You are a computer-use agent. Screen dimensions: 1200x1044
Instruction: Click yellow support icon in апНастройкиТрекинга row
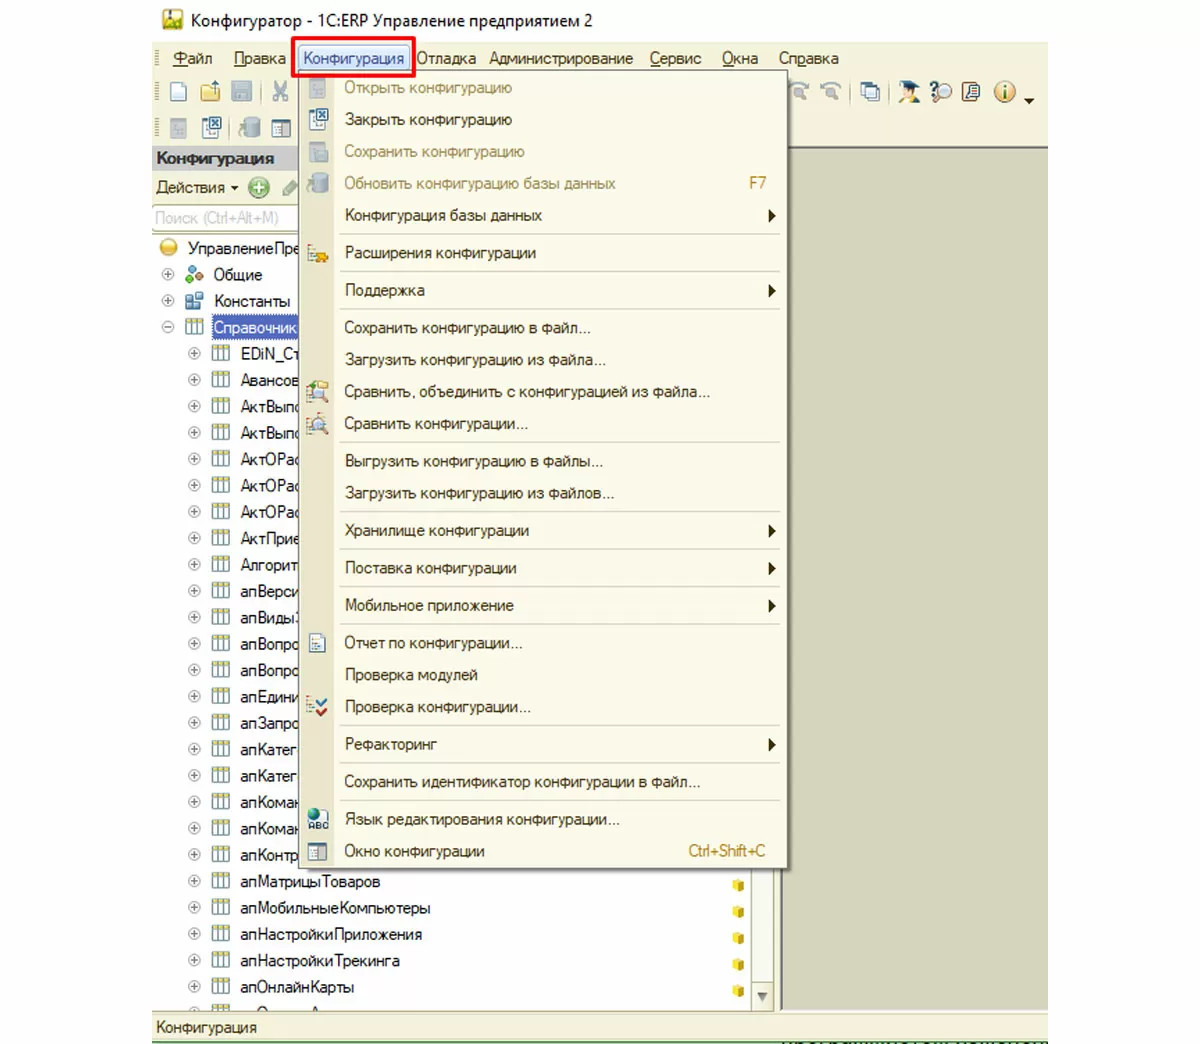738,964
